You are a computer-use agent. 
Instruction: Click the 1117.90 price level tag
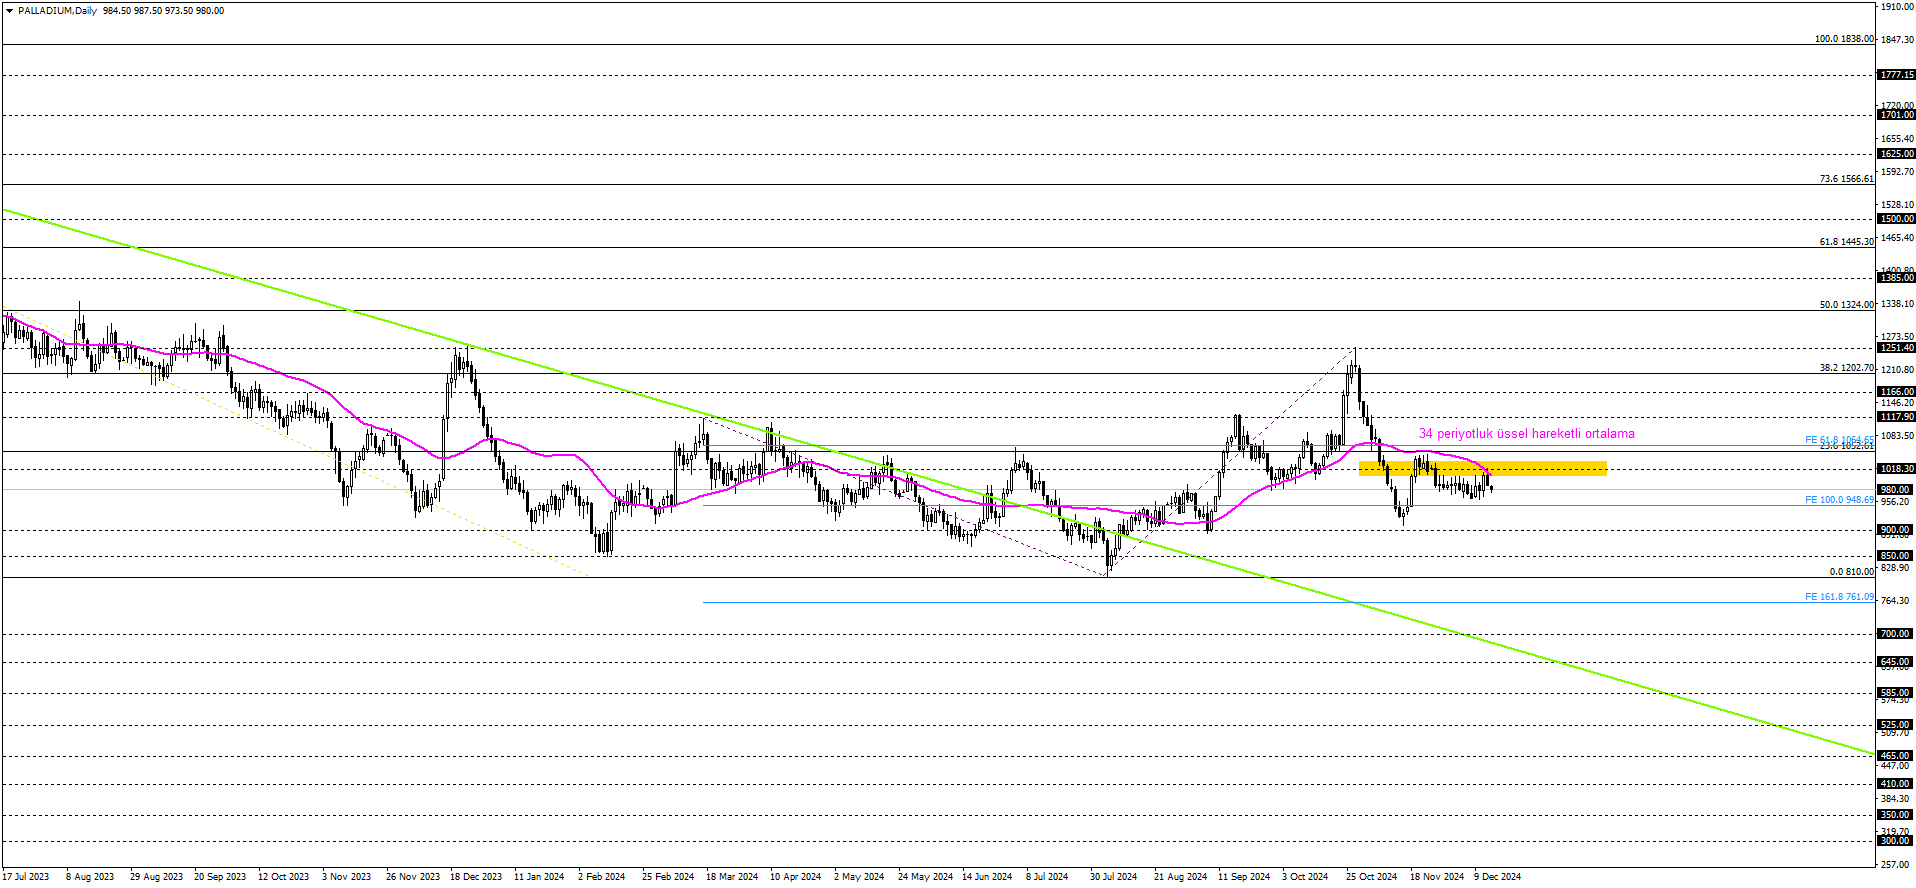[x=1896, y=417]
